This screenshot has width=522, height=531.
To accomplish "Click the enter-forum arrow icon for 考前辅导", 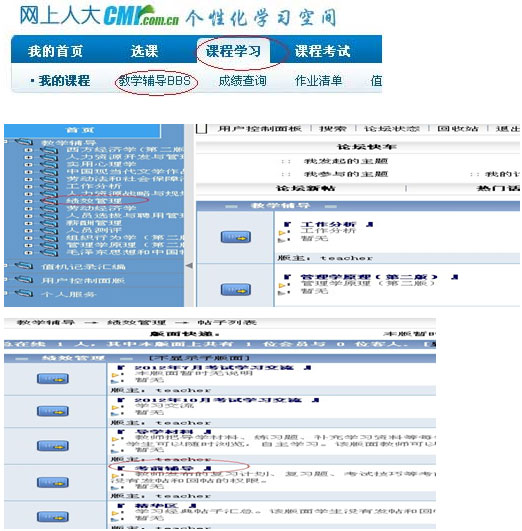I will [x=53, y=482].
